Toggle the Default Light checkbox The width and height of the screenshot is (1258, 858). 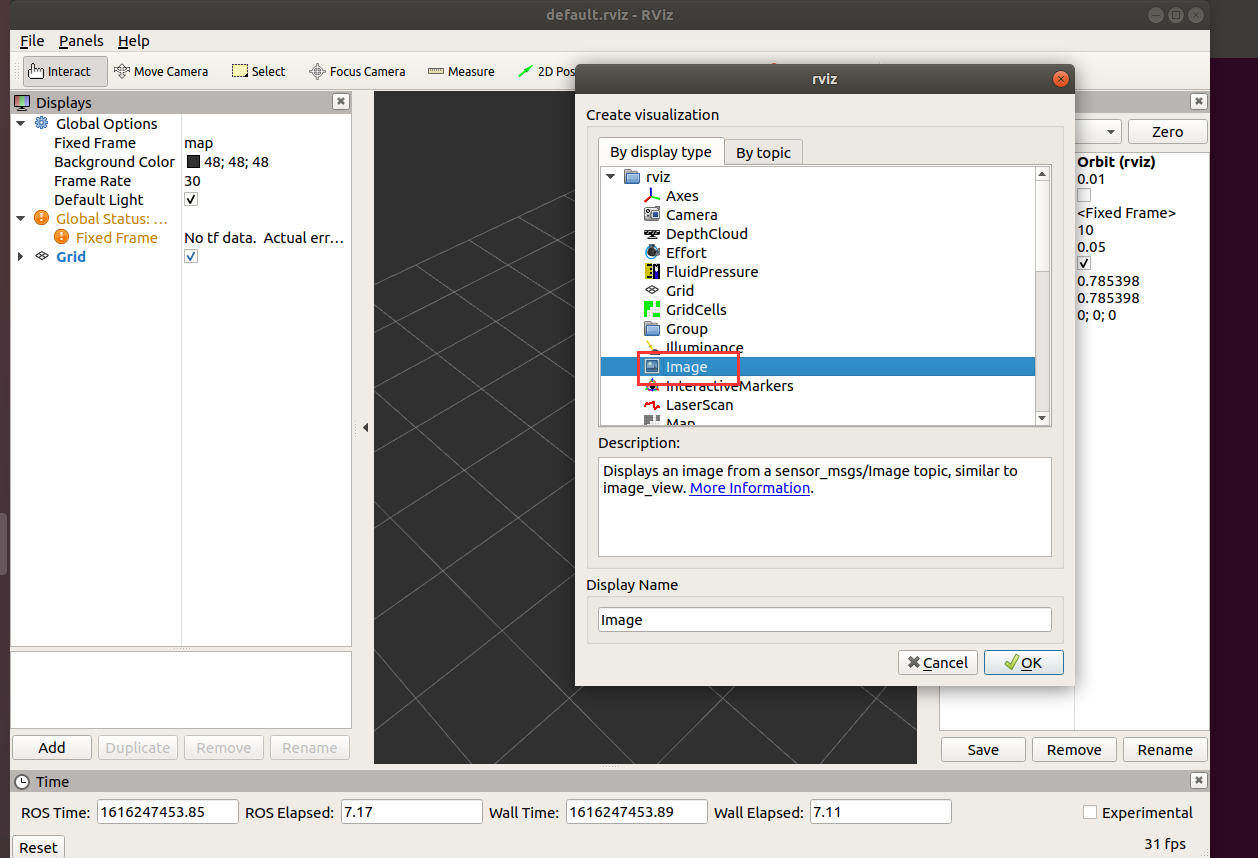(x=191, y=199)
